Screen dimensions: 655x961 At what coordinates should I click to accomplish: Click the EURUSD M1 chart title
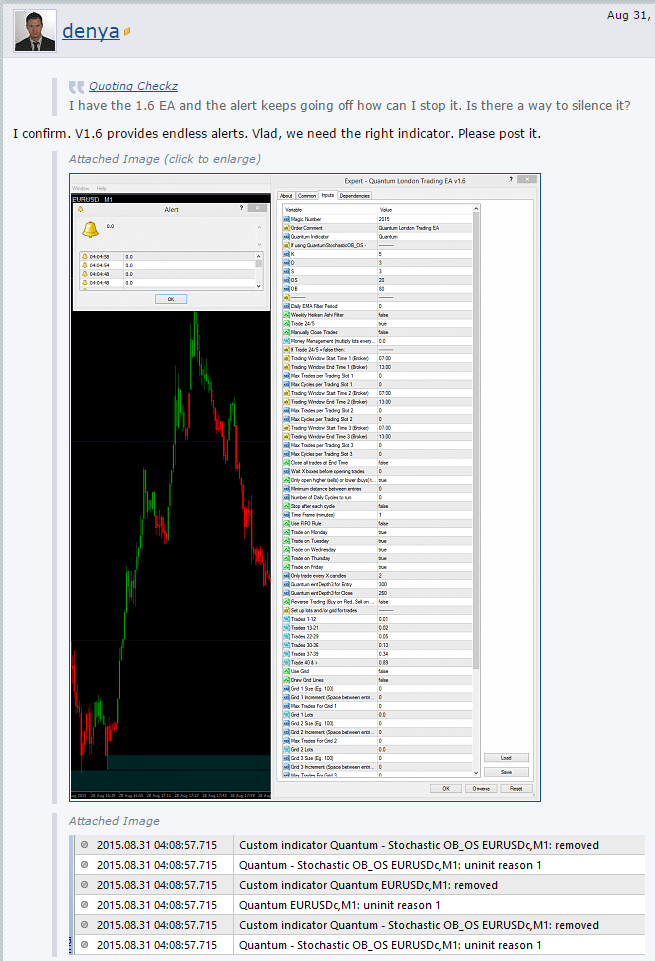pos(93,199)
